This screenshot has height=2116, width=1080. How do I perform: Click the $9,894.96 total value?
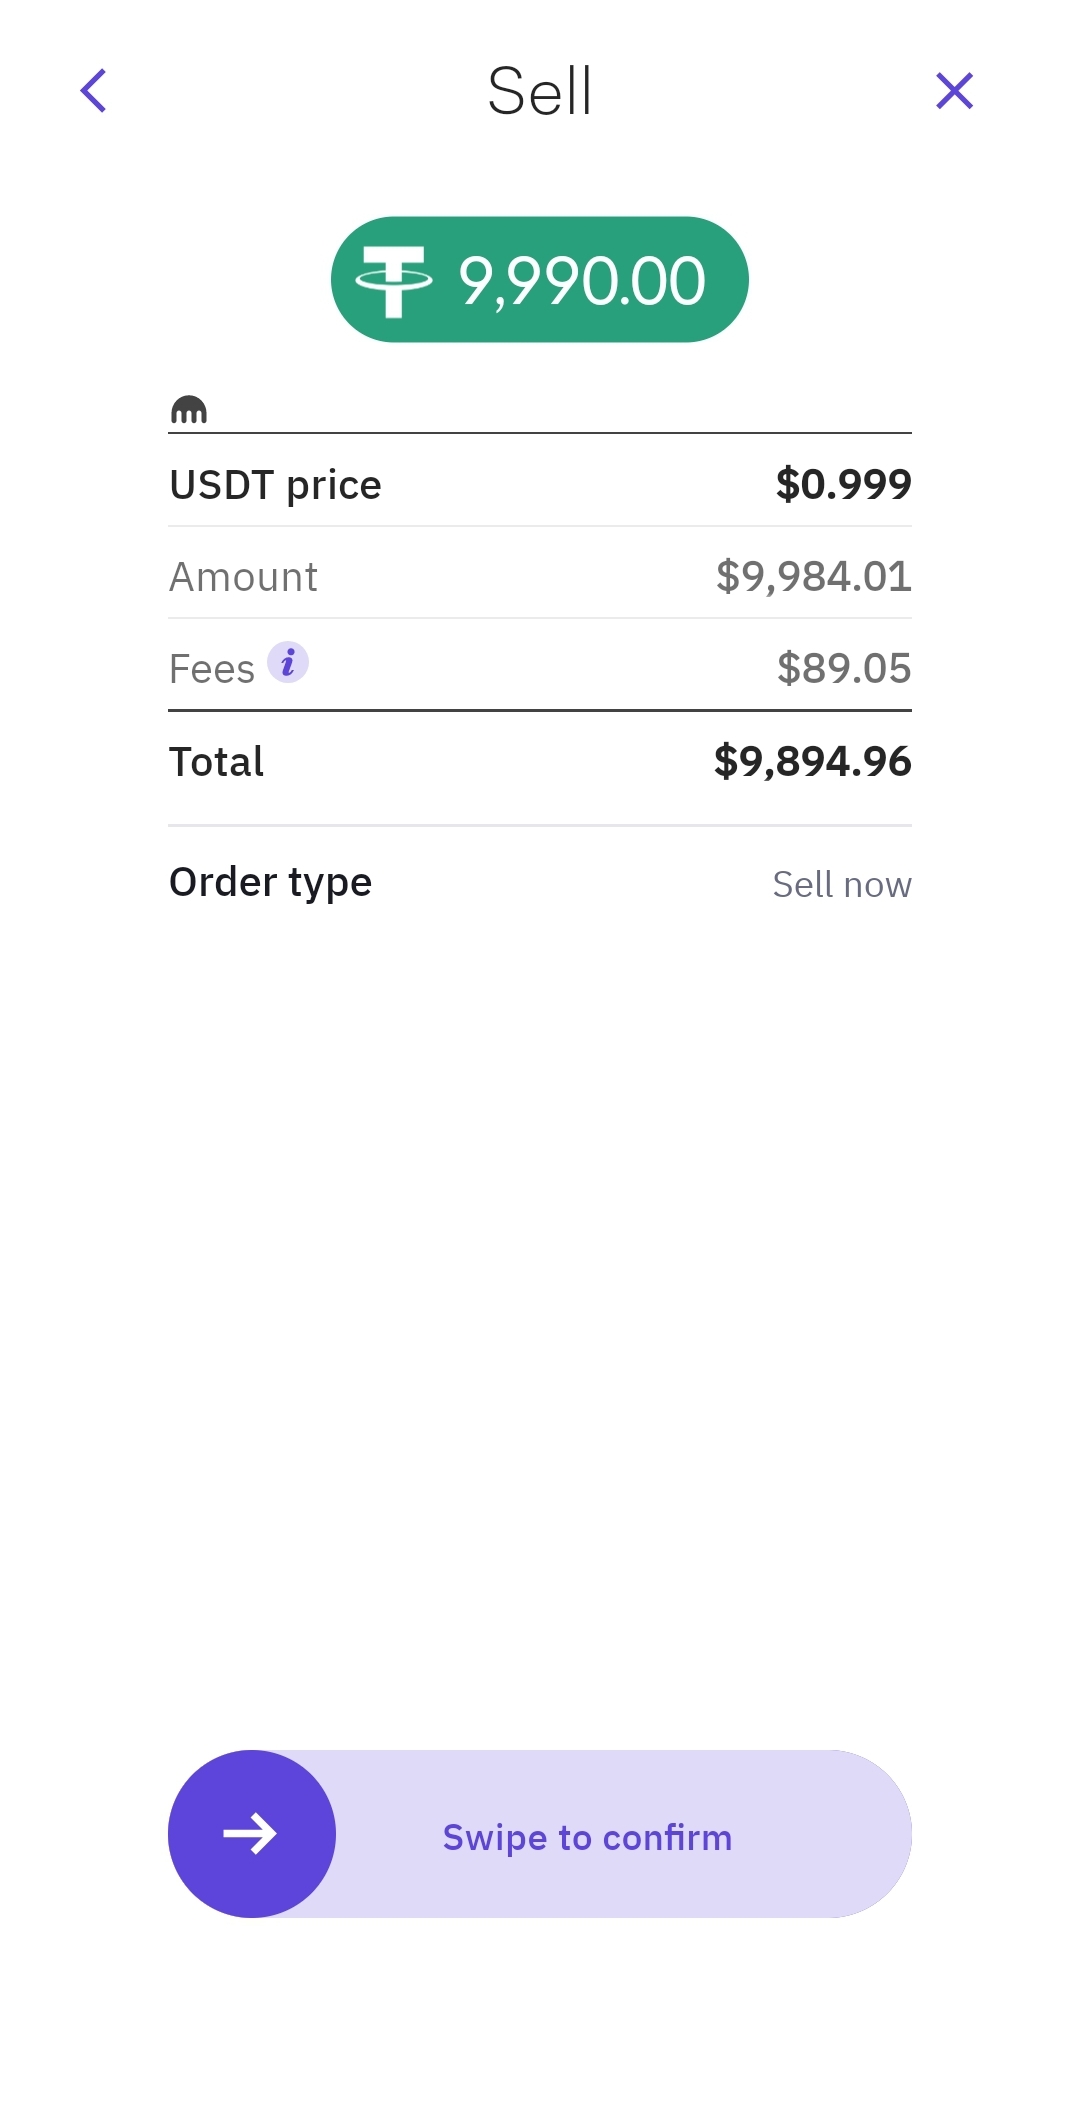point(812,762)
